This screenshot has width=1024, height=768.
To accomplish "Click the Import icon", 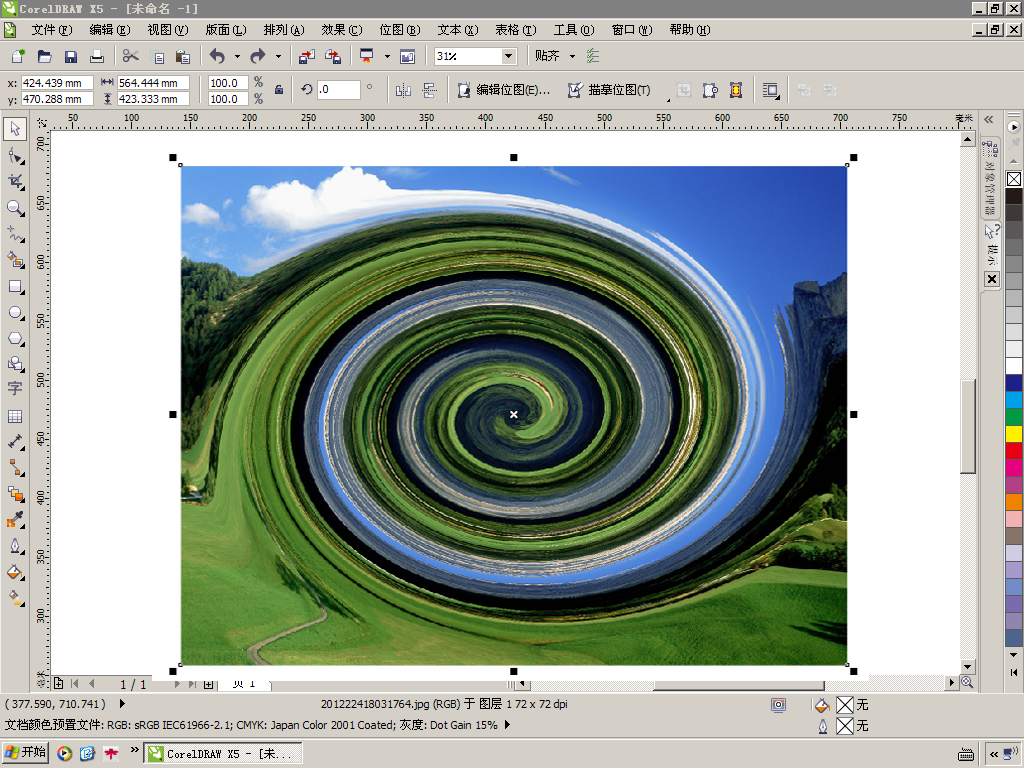I will [306, 56].
